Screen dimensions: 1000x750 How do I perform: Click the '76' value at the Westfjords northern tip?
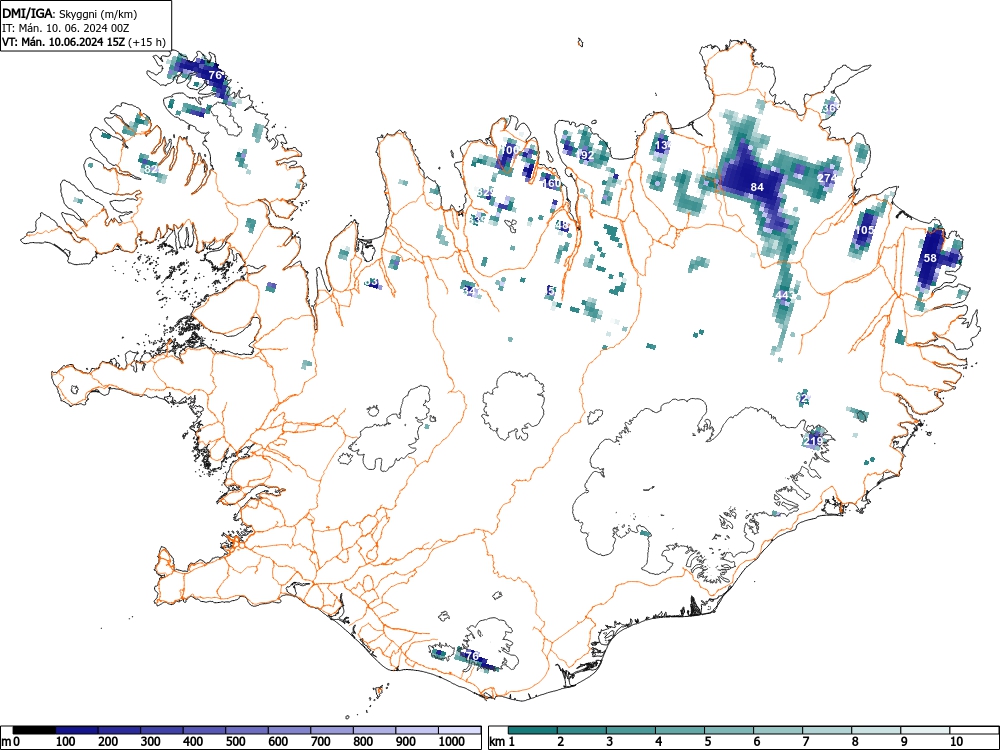click(x=216, y=75)
